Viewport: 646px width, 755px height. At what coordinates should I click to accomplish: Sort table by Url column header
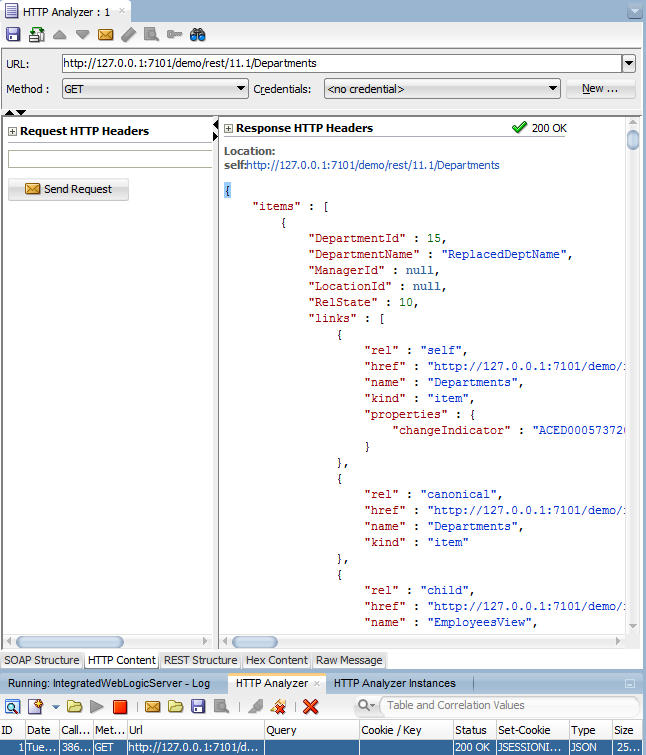pos(195,730)
